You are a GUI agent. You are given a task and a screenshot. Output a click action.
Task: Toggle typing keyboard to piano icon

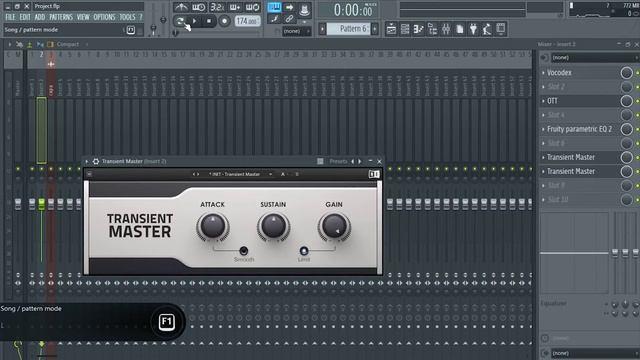(274, 7)
